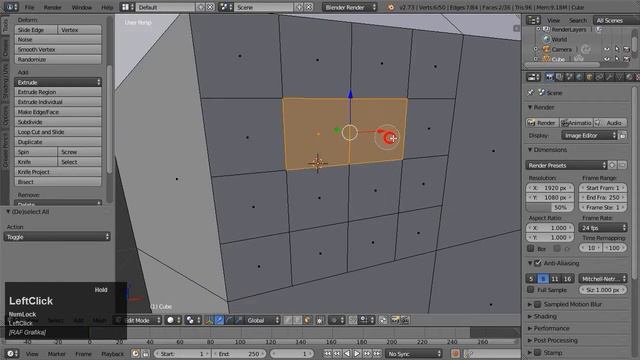Click the outliner editor type icon

(x=533, y=20)
